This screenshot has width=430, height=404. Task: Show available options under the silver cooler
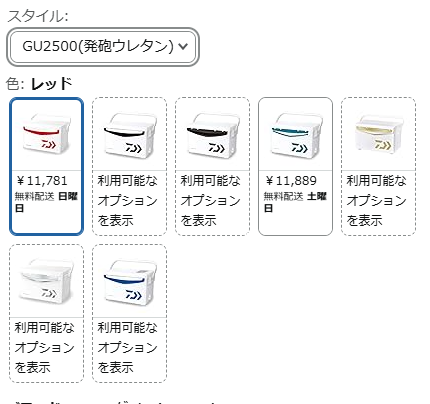click(45, 347)
